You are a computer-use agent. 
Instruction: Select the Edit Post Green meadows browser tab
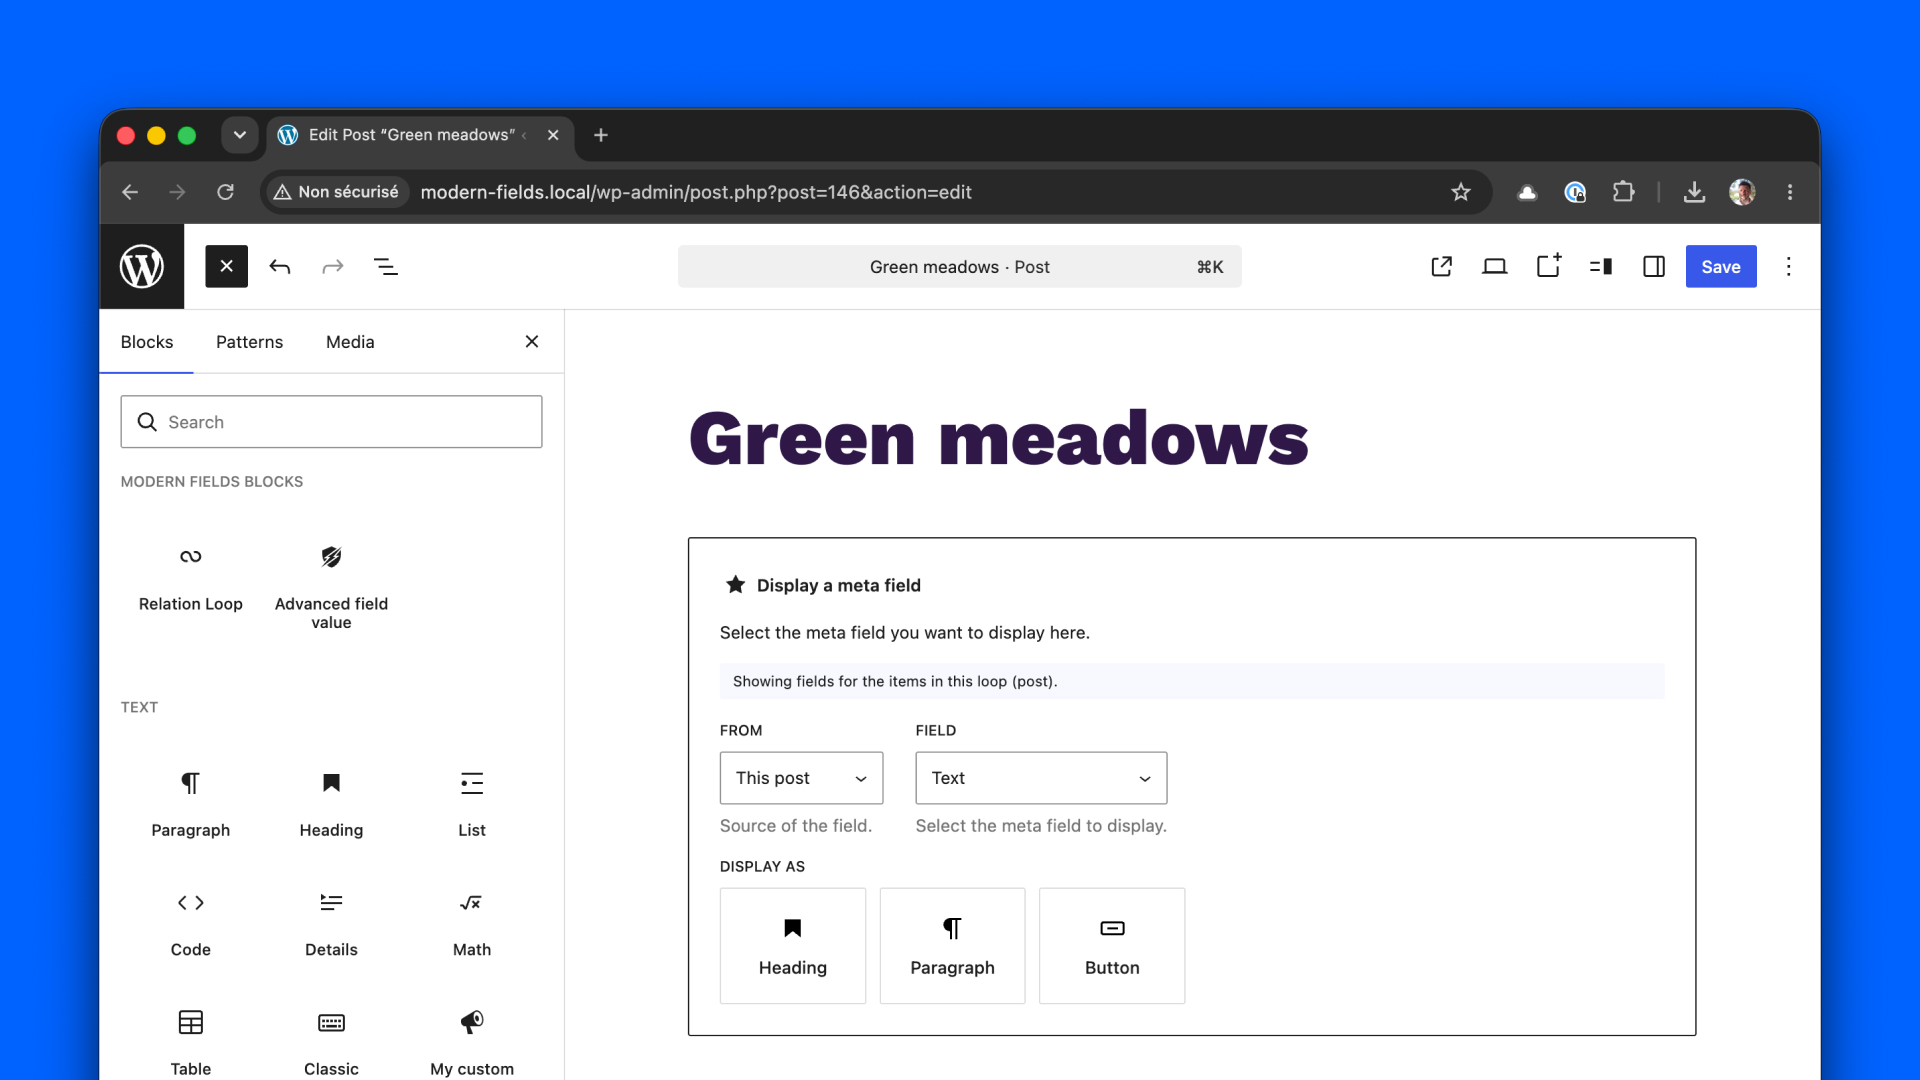pyautogui.click(x=410, y=135)
